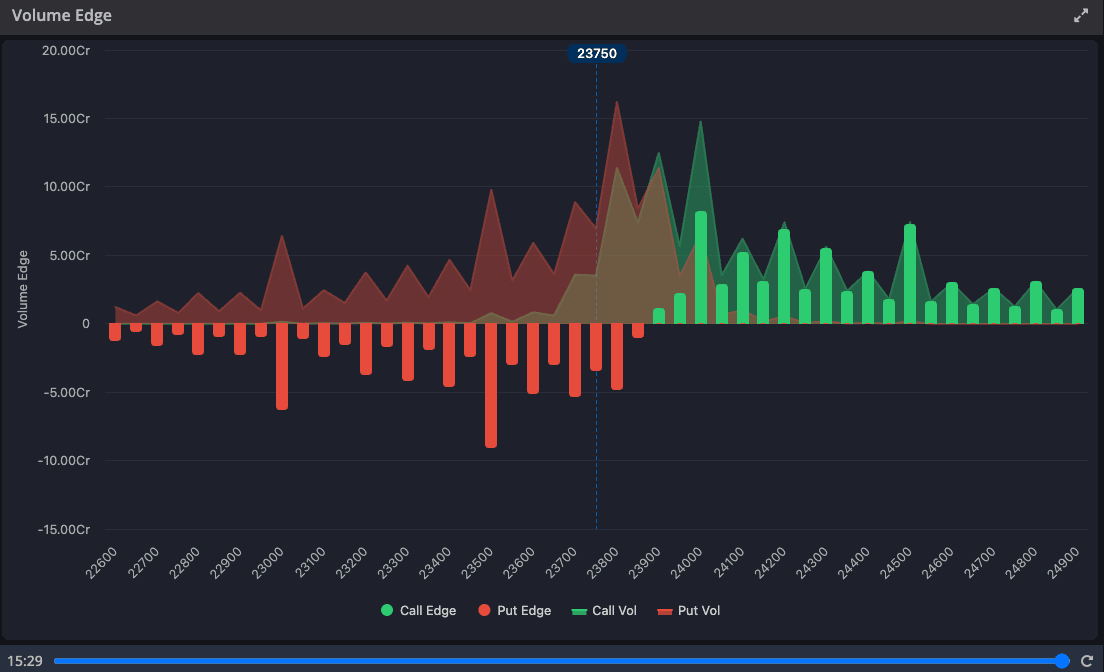The height and width of the screenshot is (672, 1104).
Task: Click the green Call Edge bar at 24200
Action: (x=784, y=277)
